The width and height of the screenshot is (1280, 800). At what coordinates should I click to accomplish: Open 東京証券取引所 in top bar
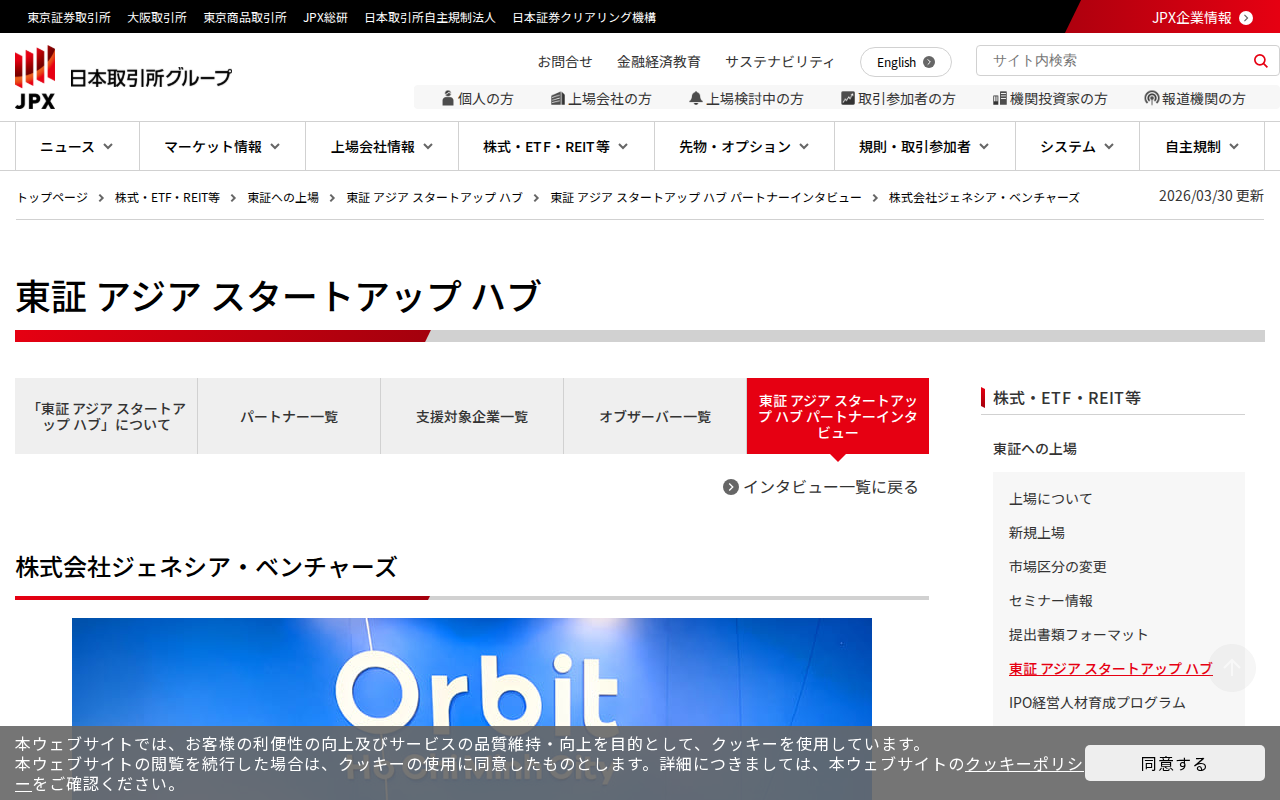(69, 17)
